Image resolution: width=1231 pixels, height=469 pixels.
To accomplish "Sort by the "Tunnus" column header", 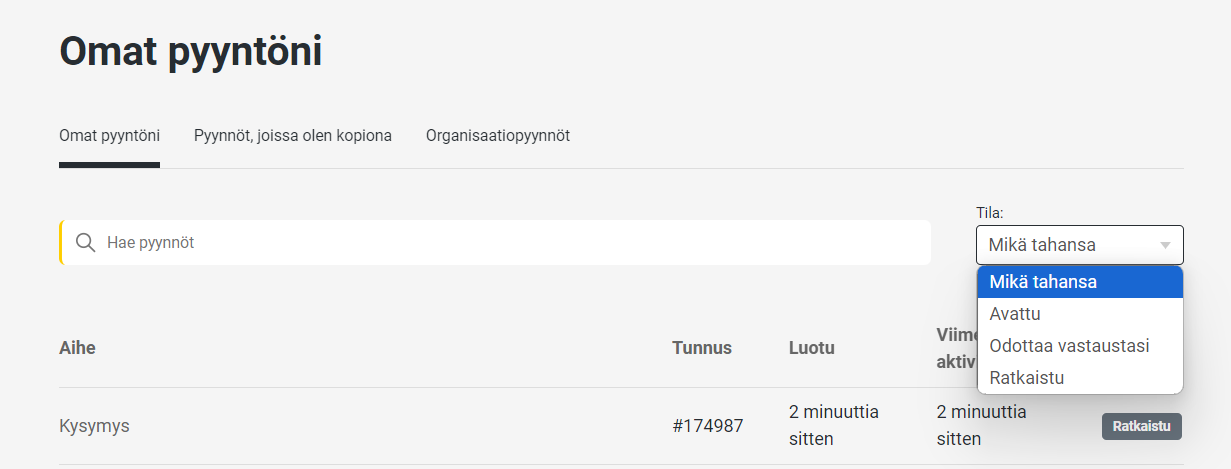I will [x=701, y=348].
